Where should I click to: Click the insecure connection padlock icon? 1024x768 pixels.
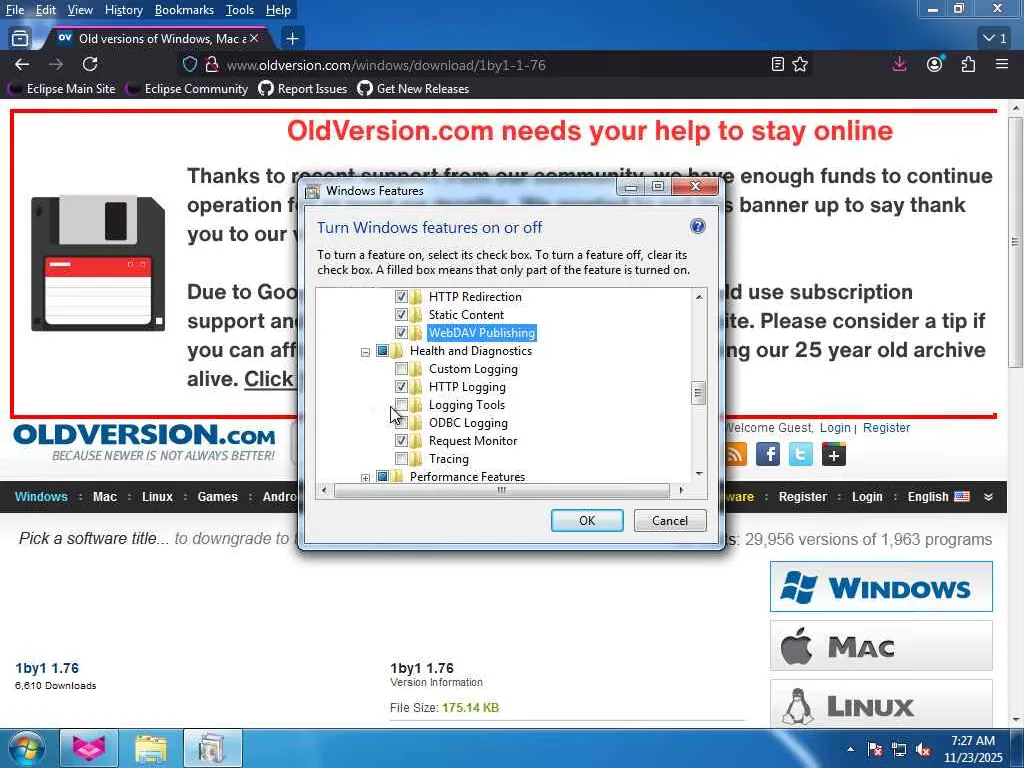point(211,64)
